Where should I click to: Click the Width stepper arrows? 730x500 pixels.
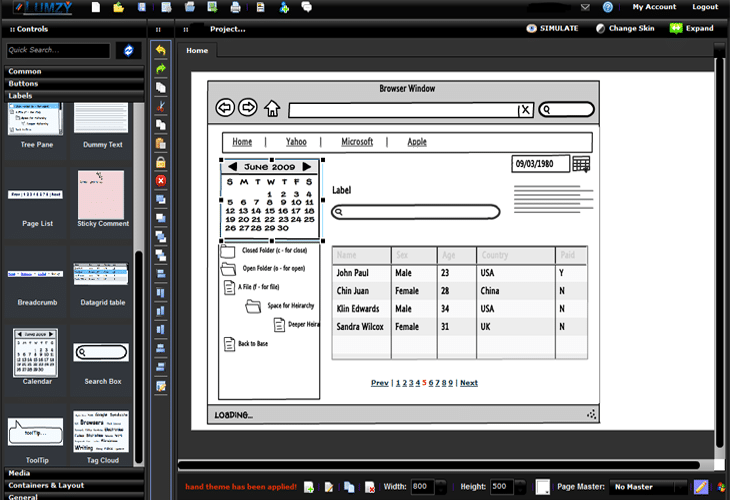(x=440, y=487)
